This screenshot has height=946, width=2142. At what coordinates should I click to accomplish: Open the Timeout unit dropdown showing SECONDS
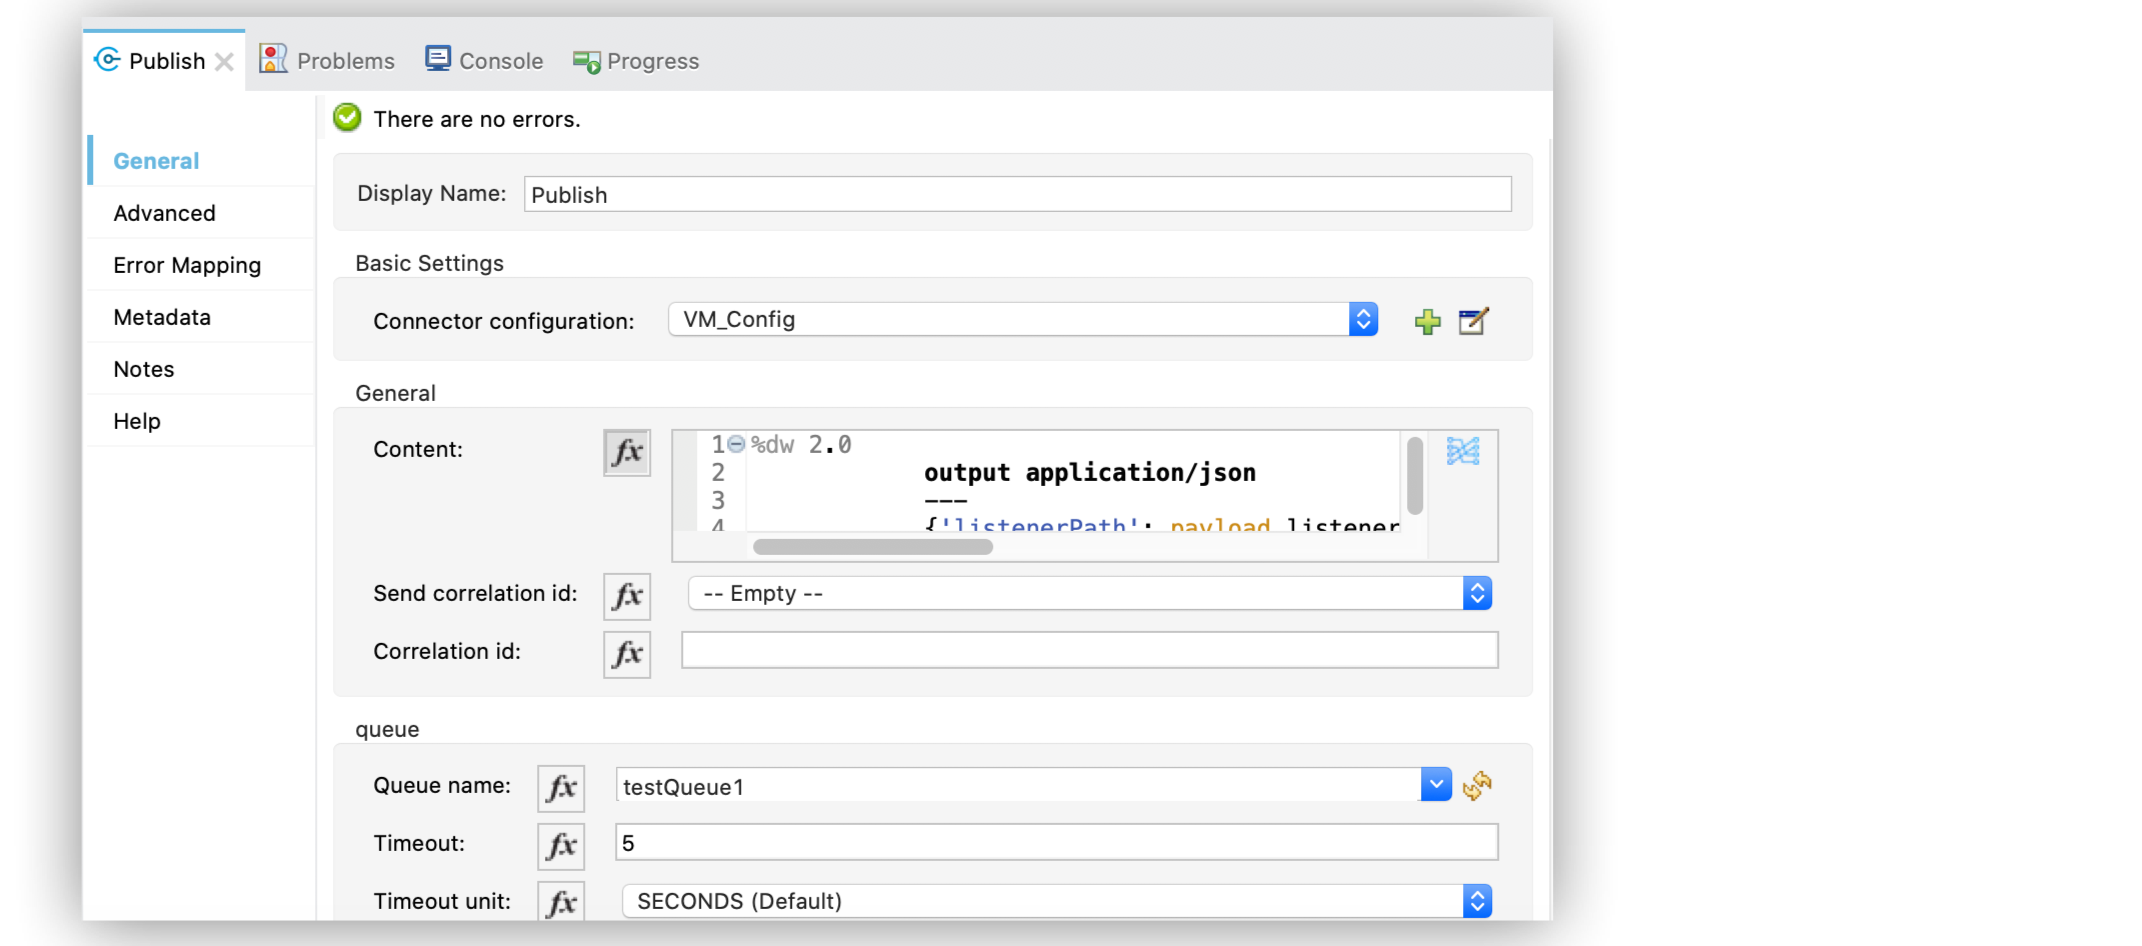pyautogui.click(x=1477, y=901)
